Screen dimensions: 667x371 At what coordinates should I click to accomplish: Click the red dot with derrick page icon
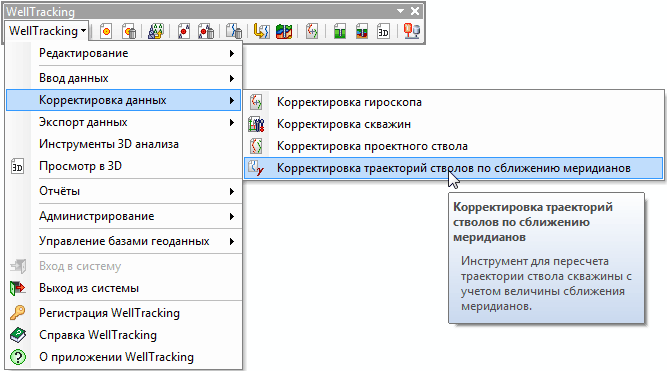point(184,31)
